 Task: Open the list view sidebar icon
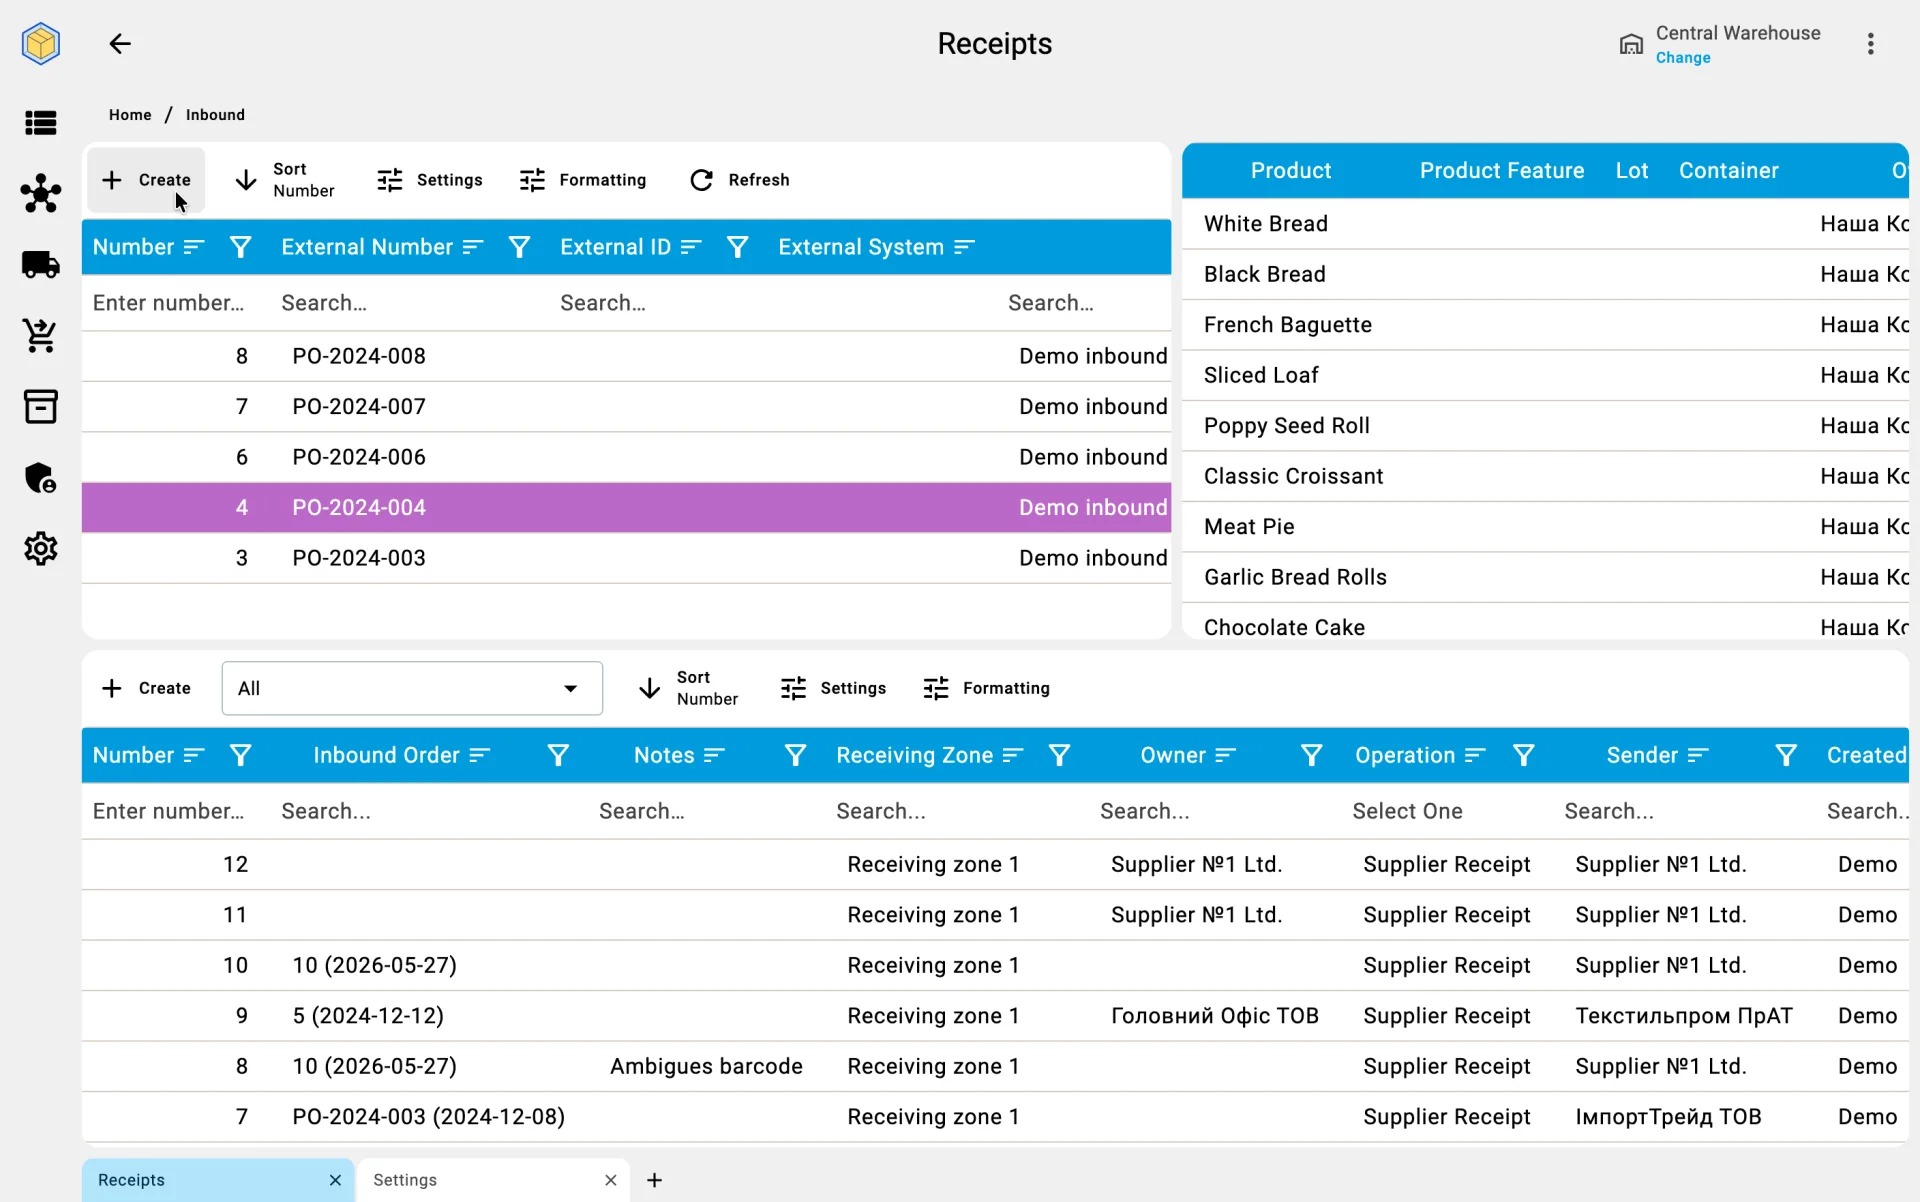click(x=41, y=123)
